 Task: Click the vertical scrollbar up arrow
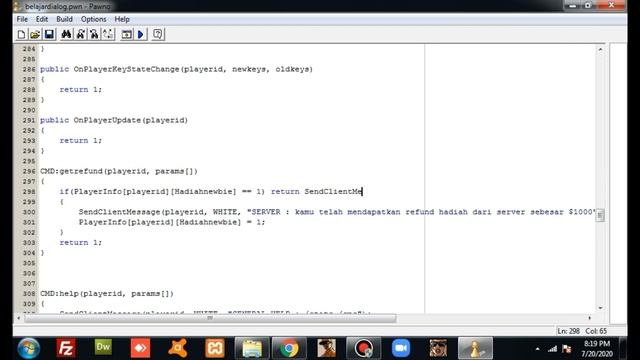[x=600, y=49]
